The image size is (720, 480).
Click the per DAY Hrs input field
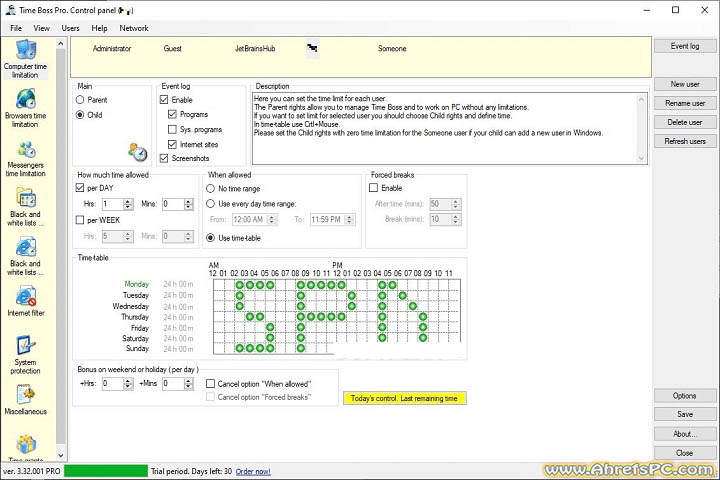pos(112,204)
